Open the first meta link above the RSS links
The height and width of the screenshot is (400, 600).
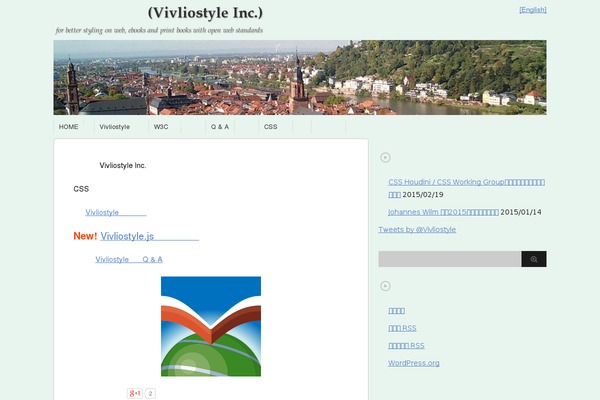pos(396,311)
